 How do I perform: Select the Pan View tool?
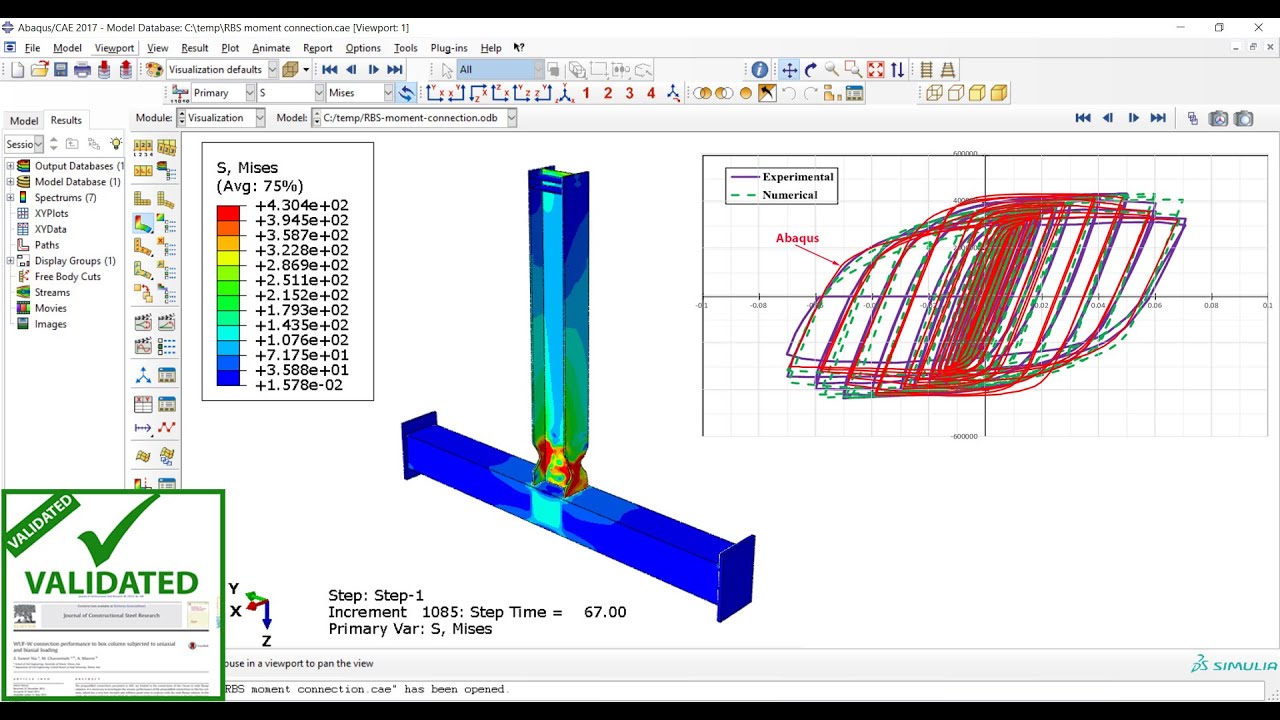[x=789, y=69]
